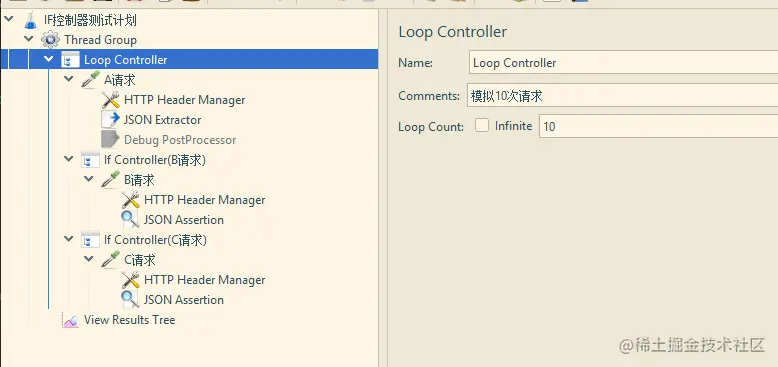Screen dimensions: 778x367
Task: Click the JSON Extractor arrow icon
Action: 110,120
